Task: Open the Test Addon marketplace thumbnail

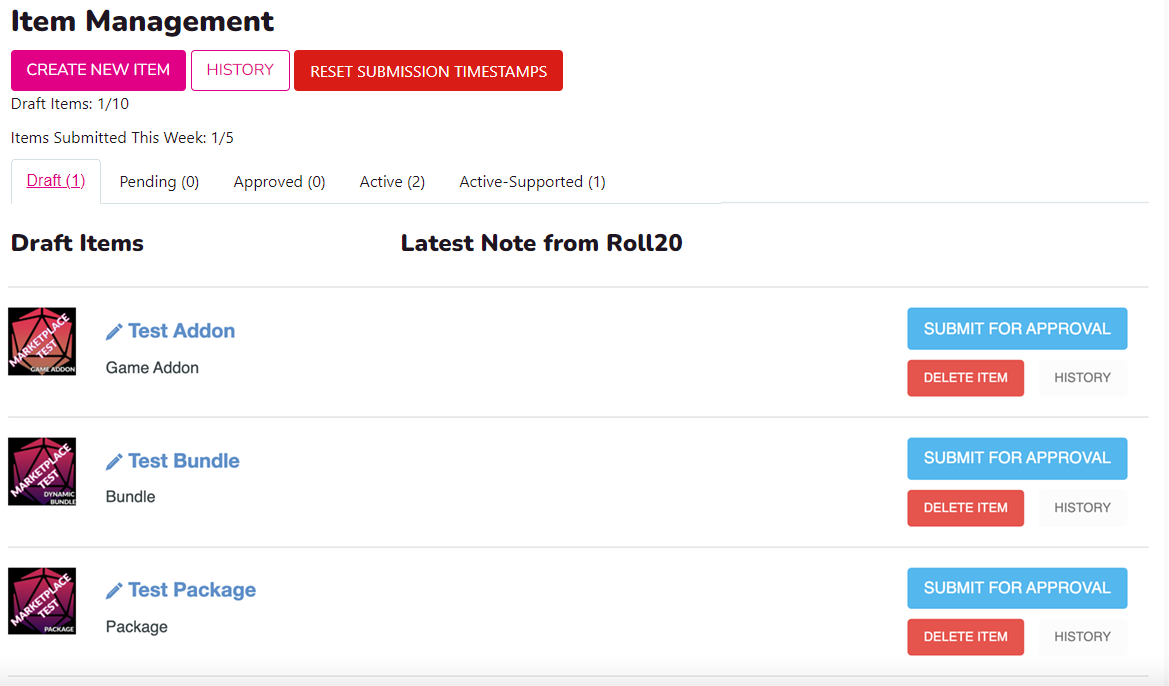Action: click(x=41, y=341)
